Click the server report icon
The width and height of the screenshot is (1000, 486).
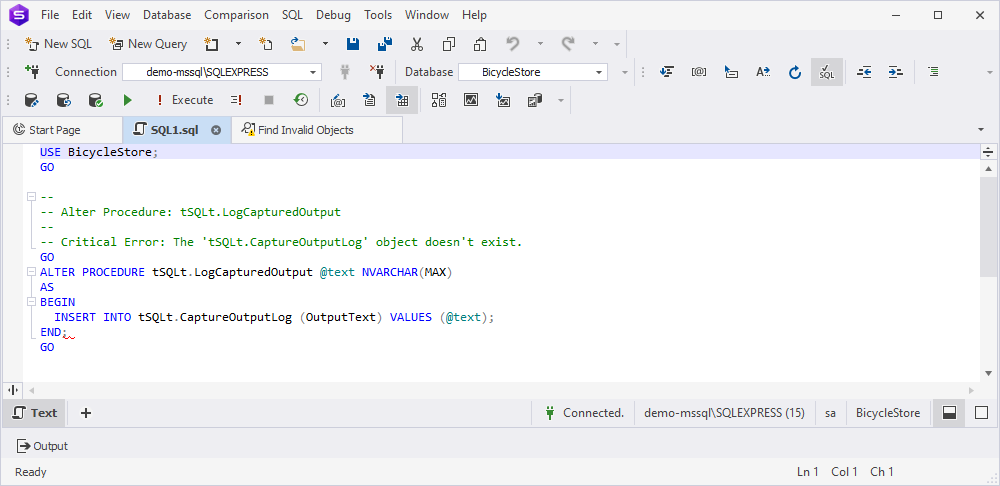534,100
